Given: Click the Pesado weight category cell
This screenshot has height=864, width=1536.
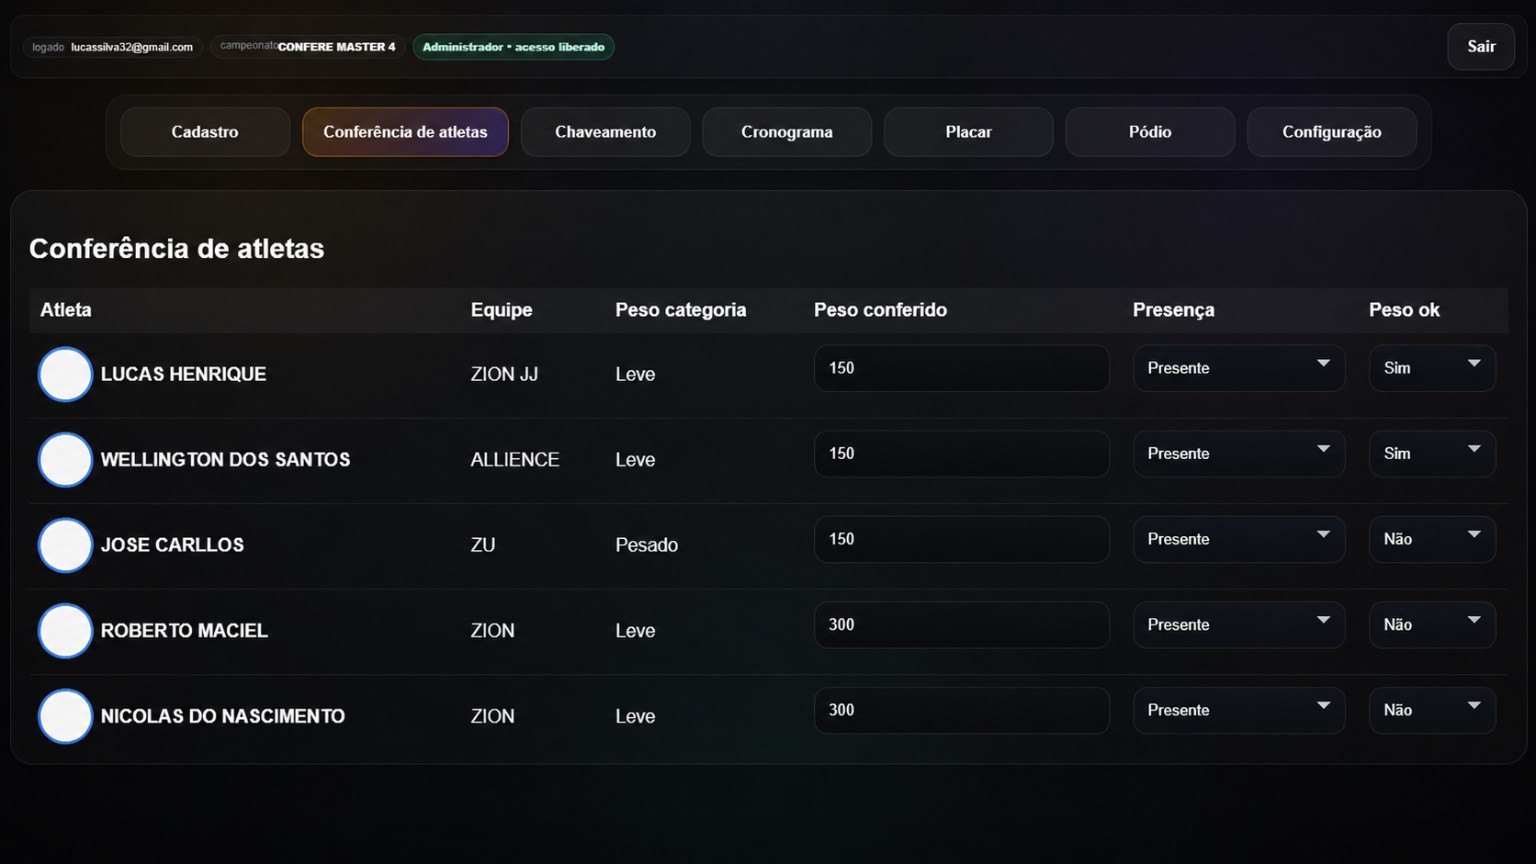Looking at the screenshot, I should pos(646,545).
